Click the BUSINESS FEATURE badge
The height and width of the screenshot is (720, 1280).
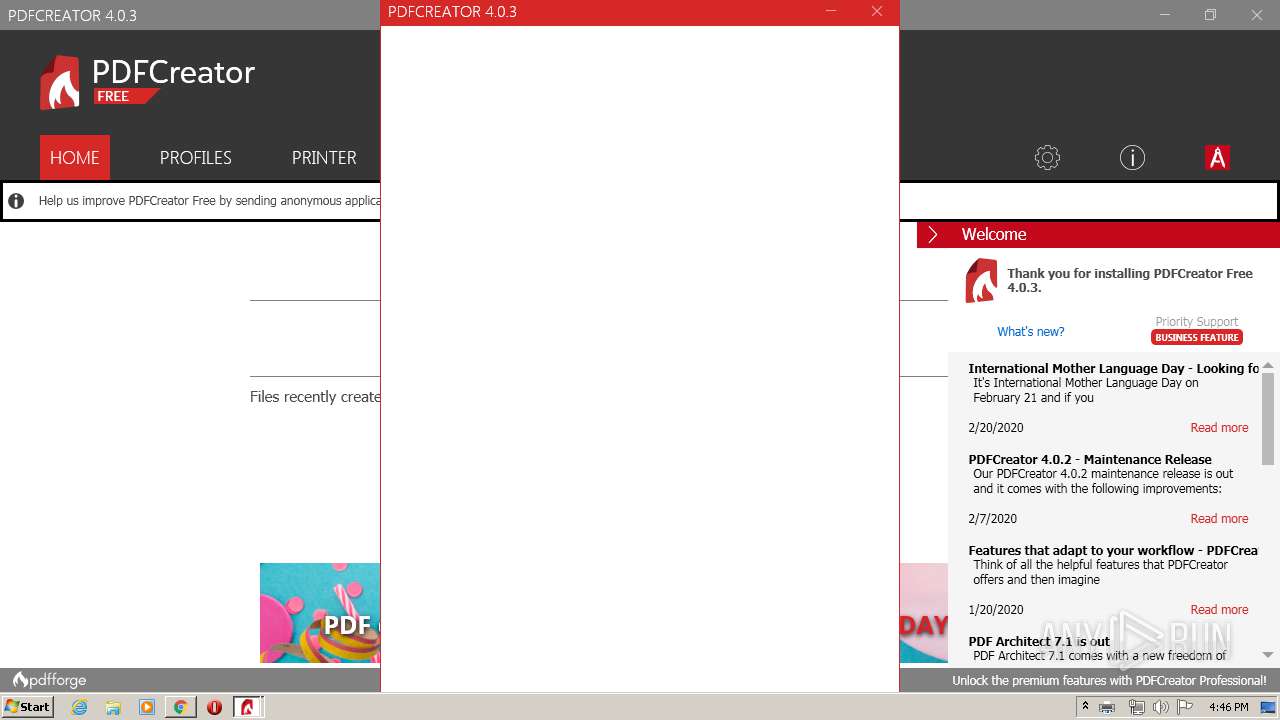[1197, 337]
